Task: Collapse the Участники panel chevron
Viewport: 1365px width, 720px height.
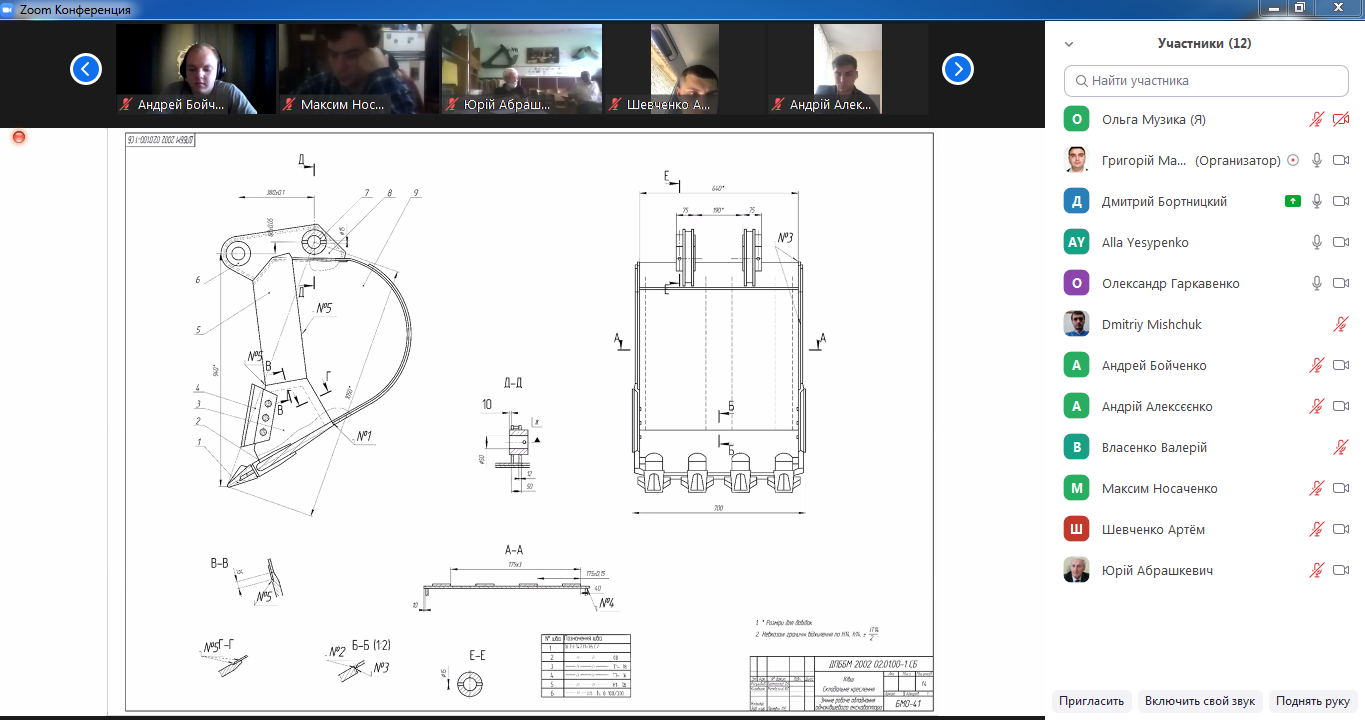Action: (x=1069, y=44)
